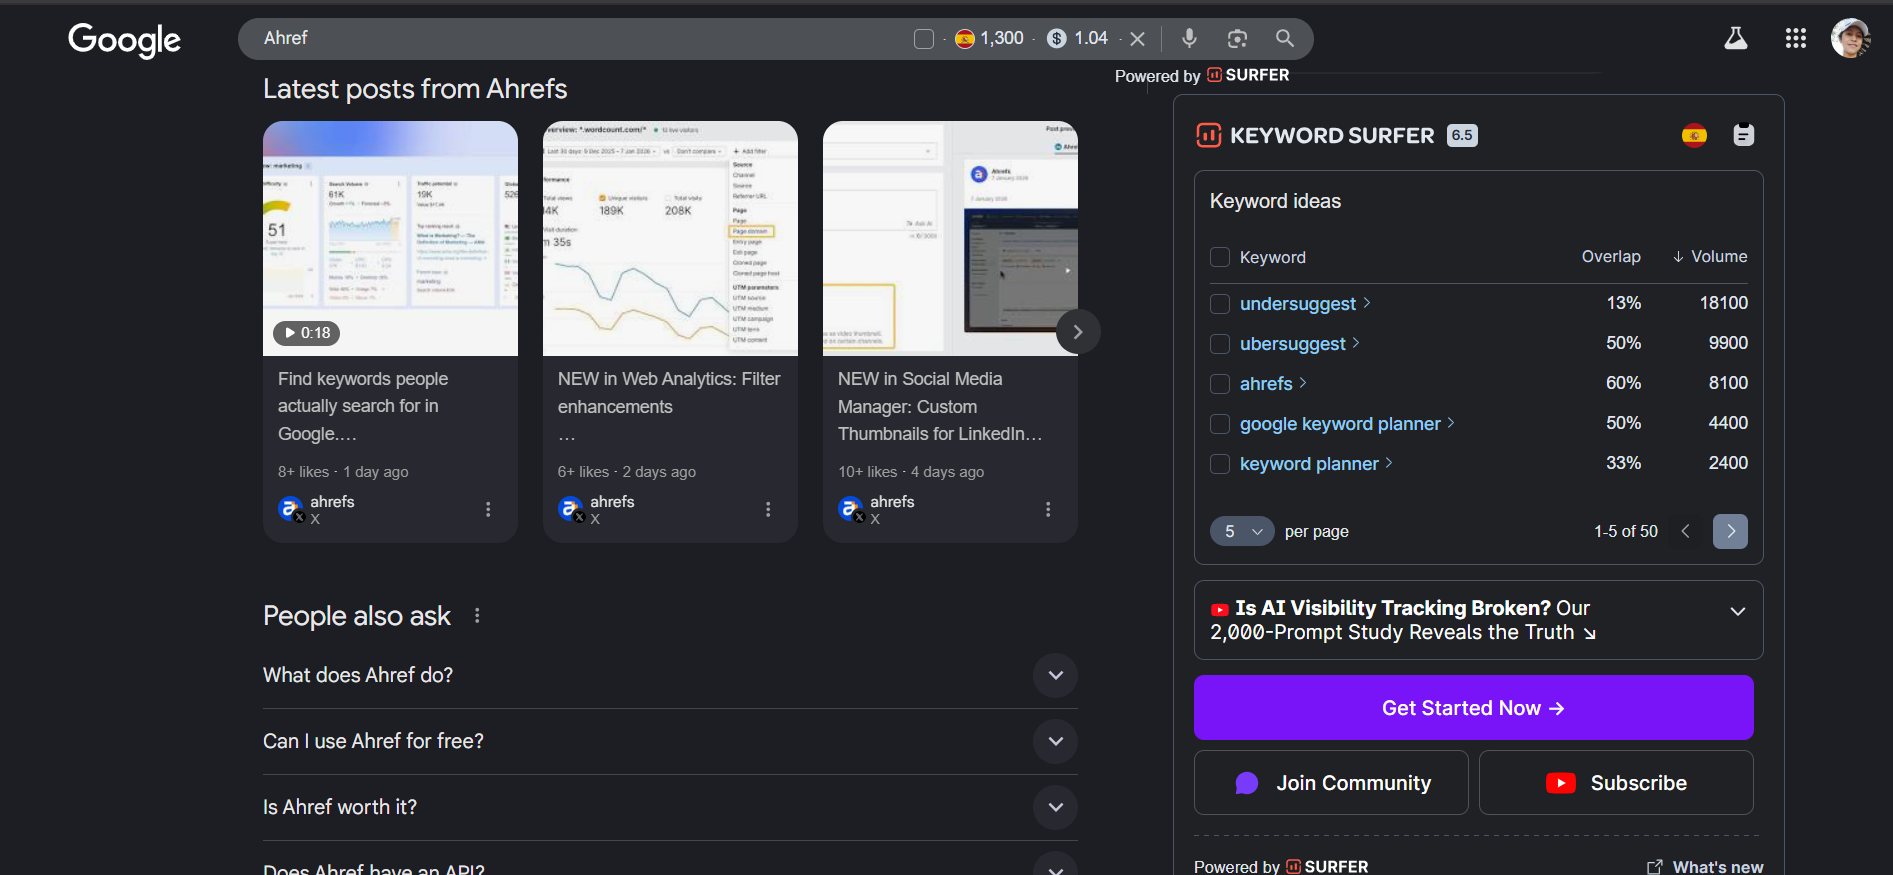Open the Google account avatar
Screen dimensions: 1893x875
tap(1851, 38)
